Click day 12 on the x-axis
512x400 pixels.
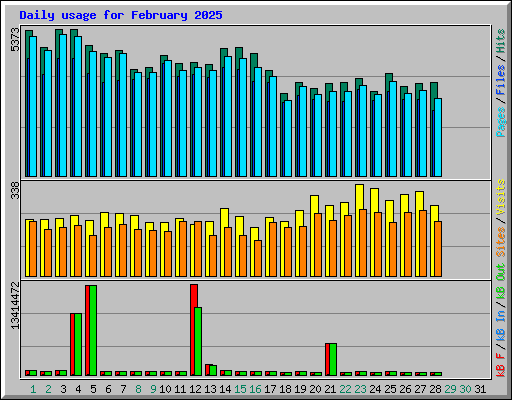click(195, 389)
